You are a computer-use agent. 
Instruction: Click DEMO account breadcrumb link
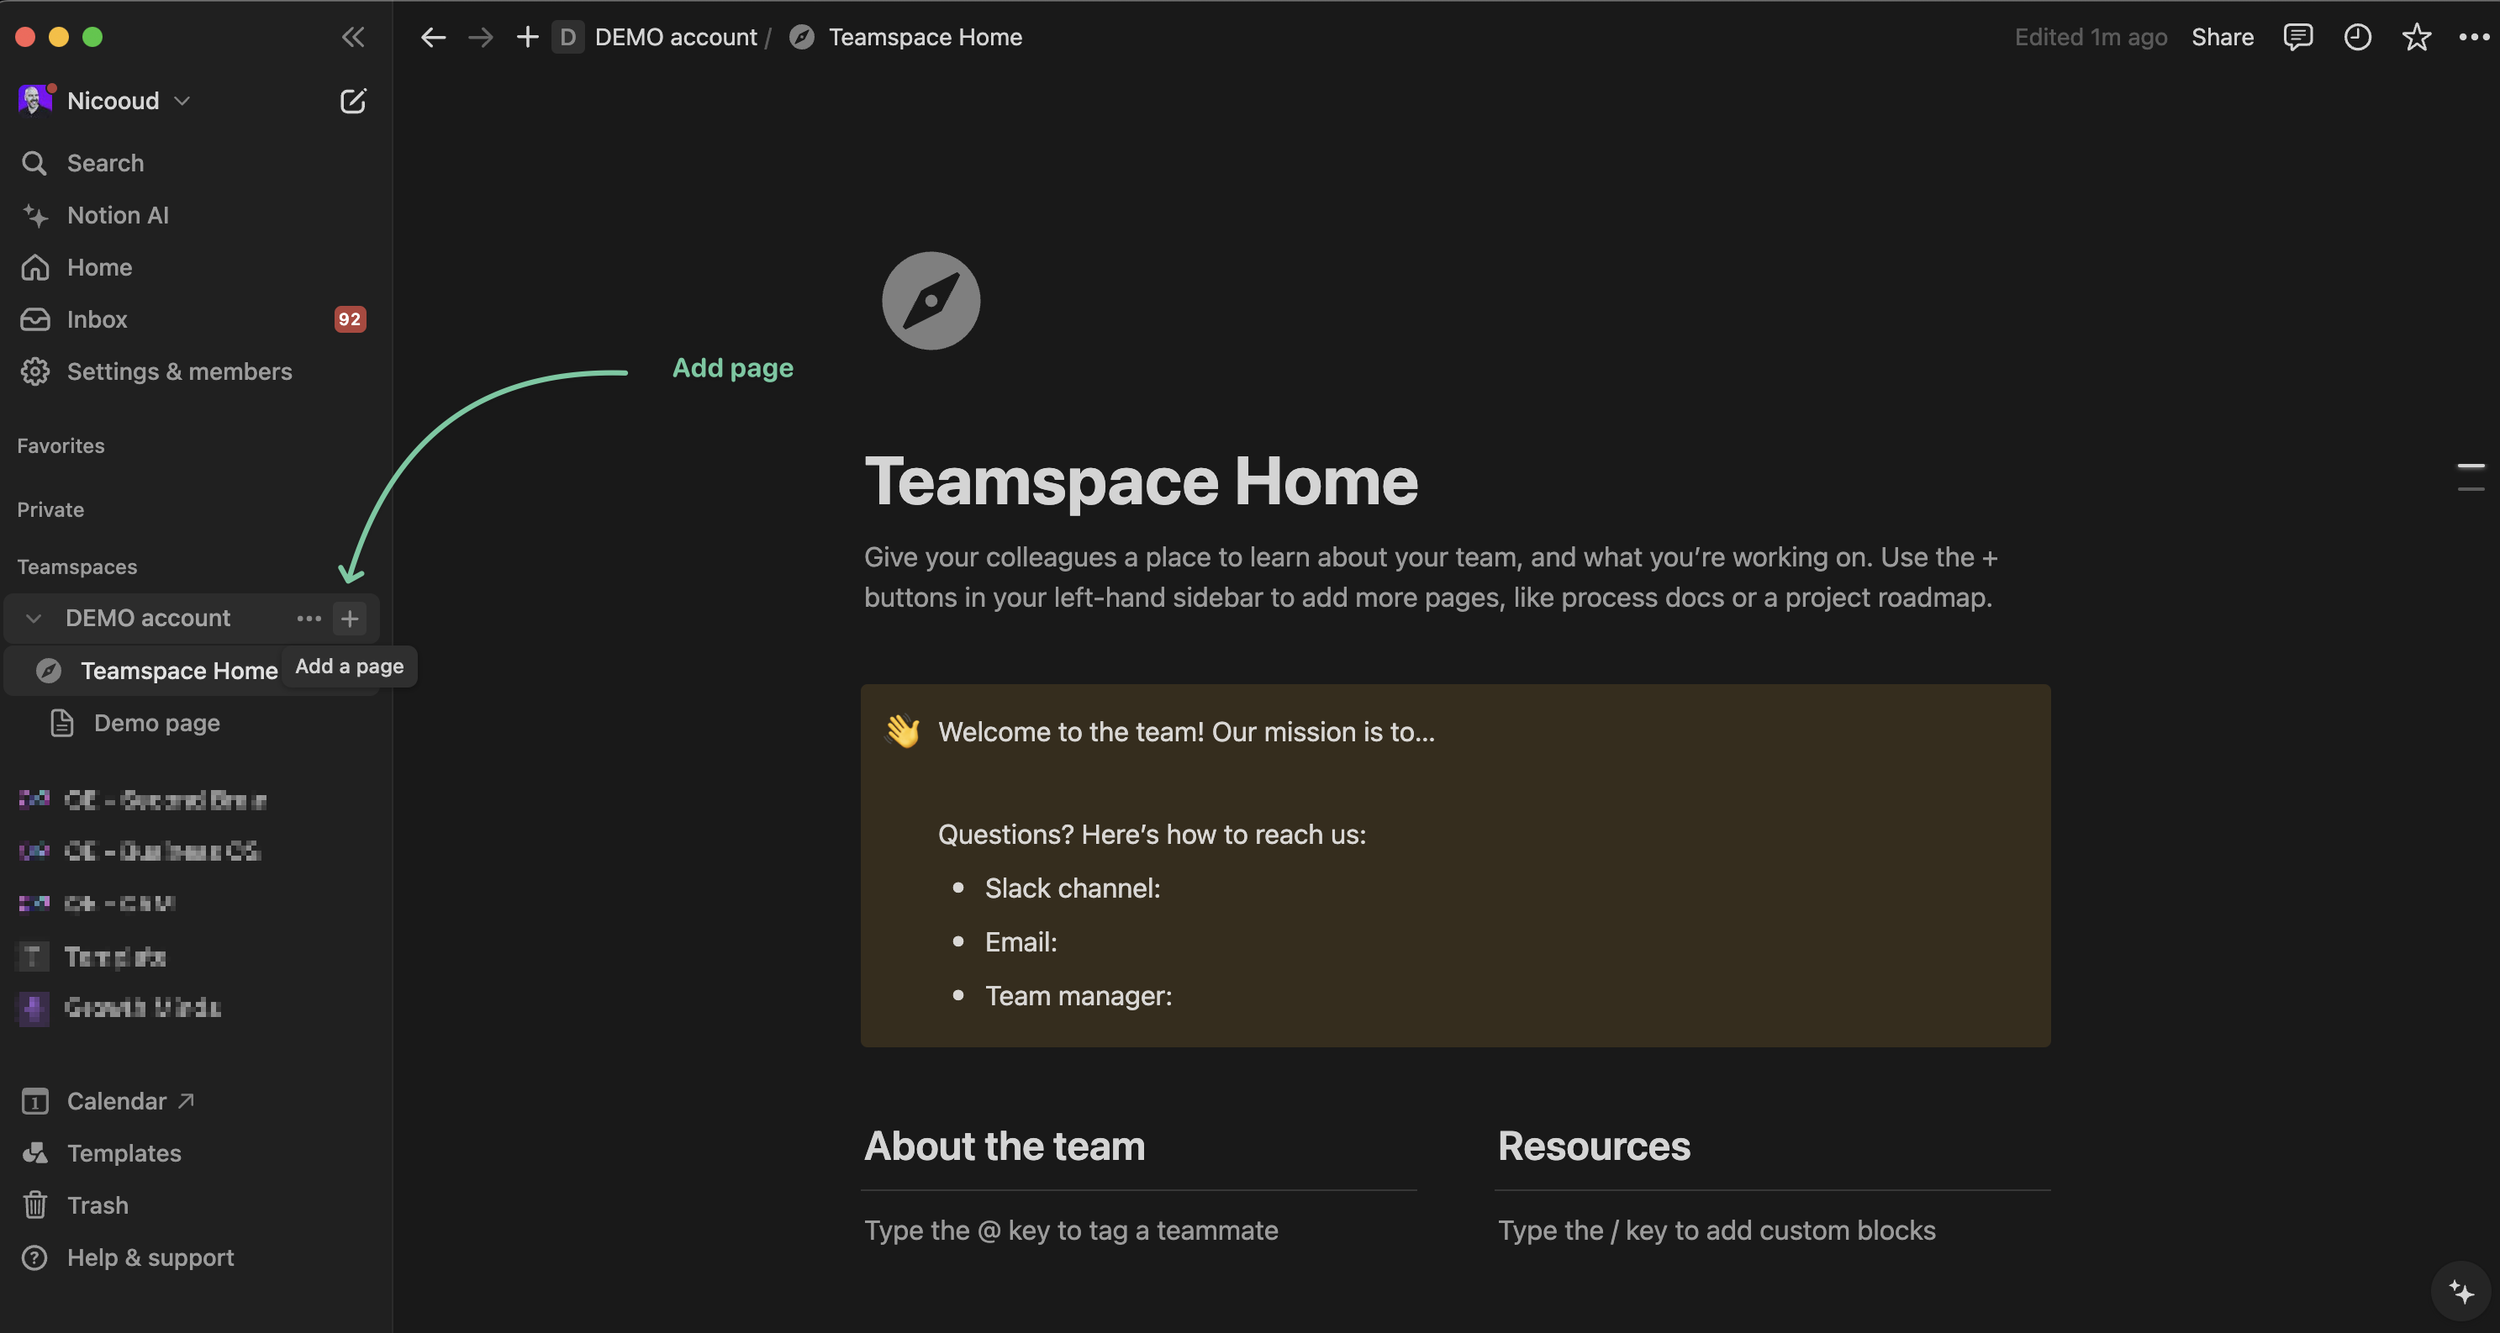coord(675,37)
